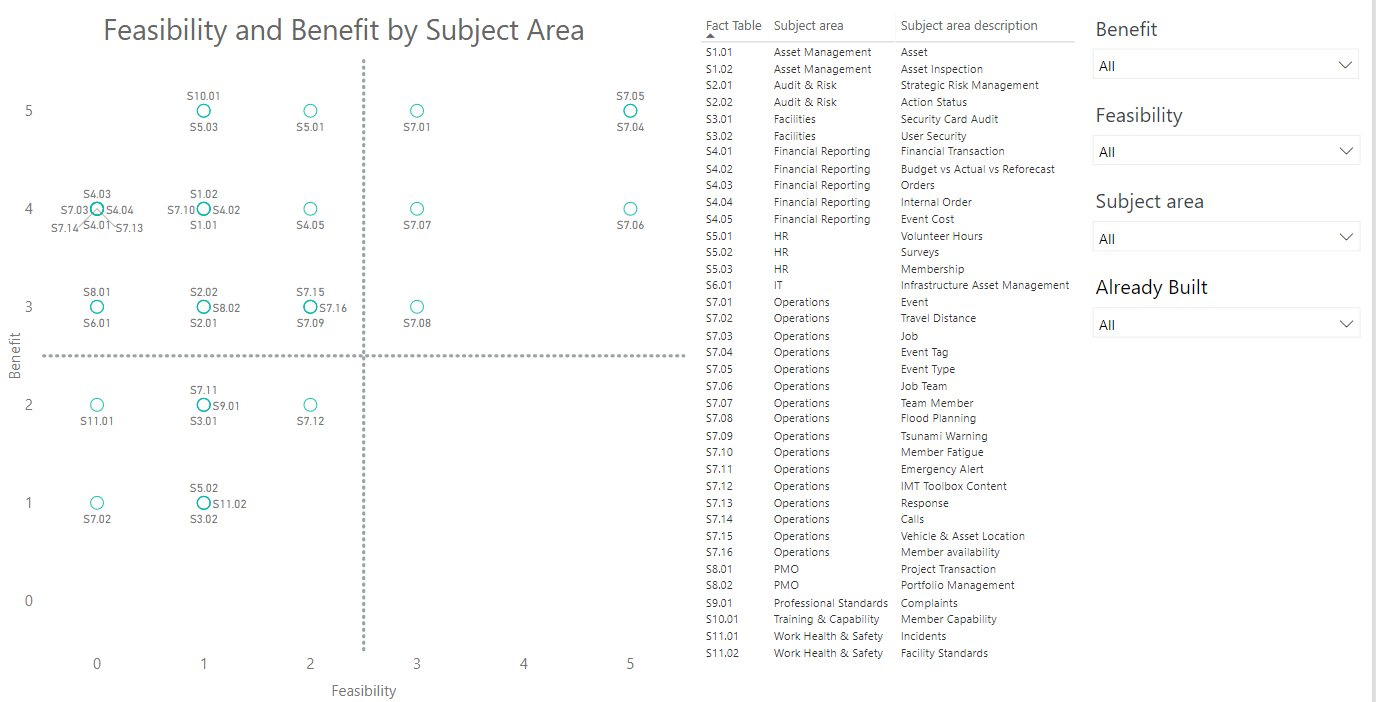Select the Job Team table row
Image resolution: width=1376 pixels, height=702 pixels.
coord(889,386)
